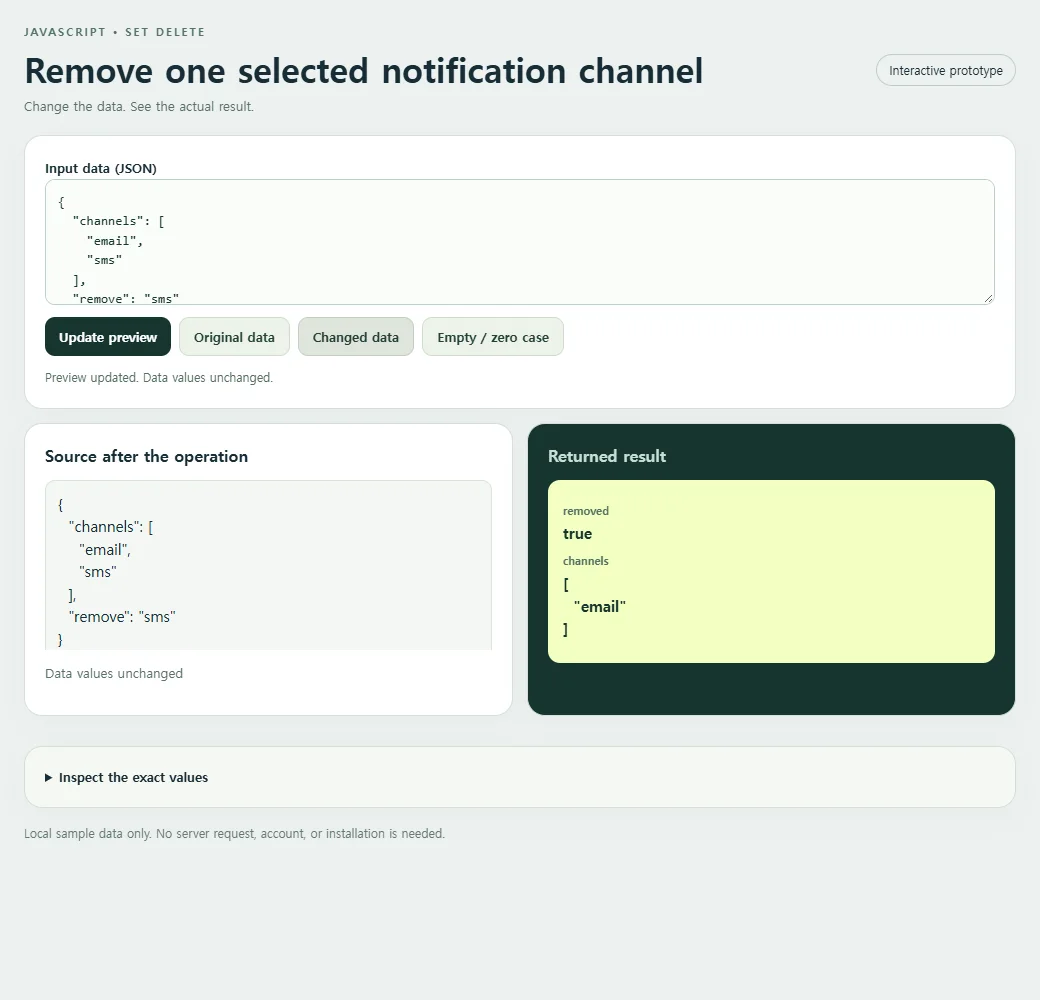Click the Update preview button
This screenshot has height=1000, width=1040.
[x=107, y=337]
